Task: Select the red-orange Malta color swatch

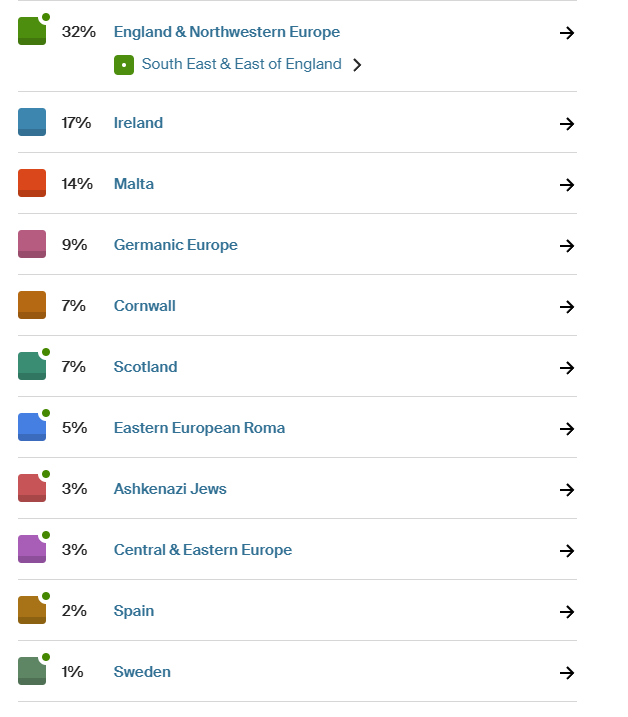Action: (32, 183)
